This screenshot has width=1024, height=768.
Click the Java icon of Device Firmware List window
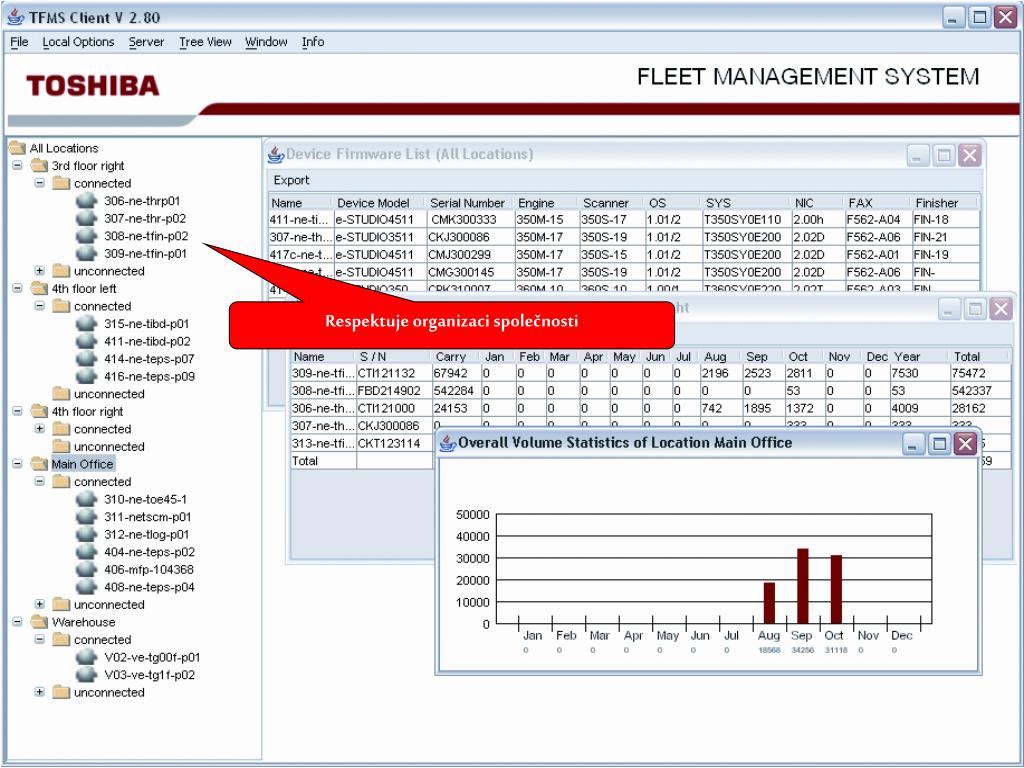click(276, 155)
